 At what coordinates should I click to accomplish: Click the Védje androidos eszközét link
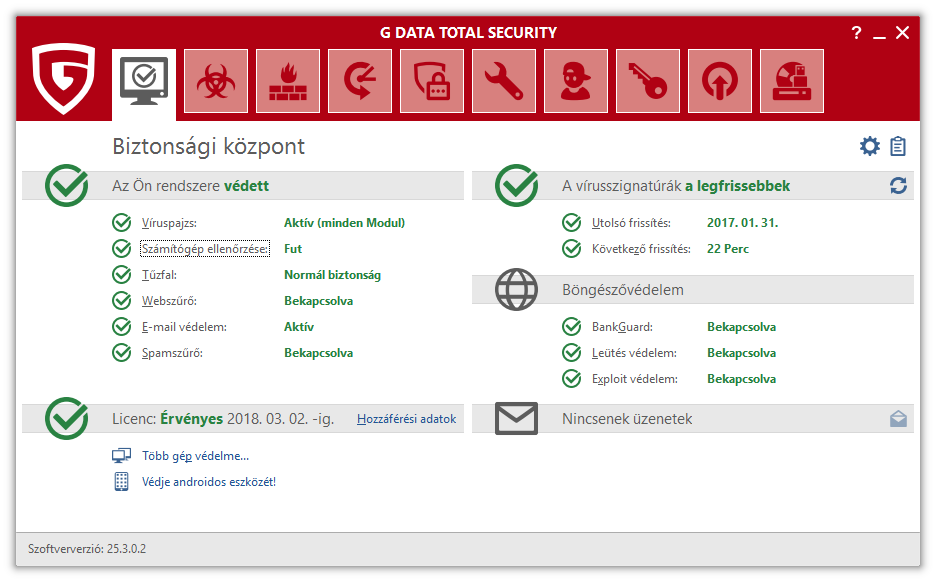point(208,482)
